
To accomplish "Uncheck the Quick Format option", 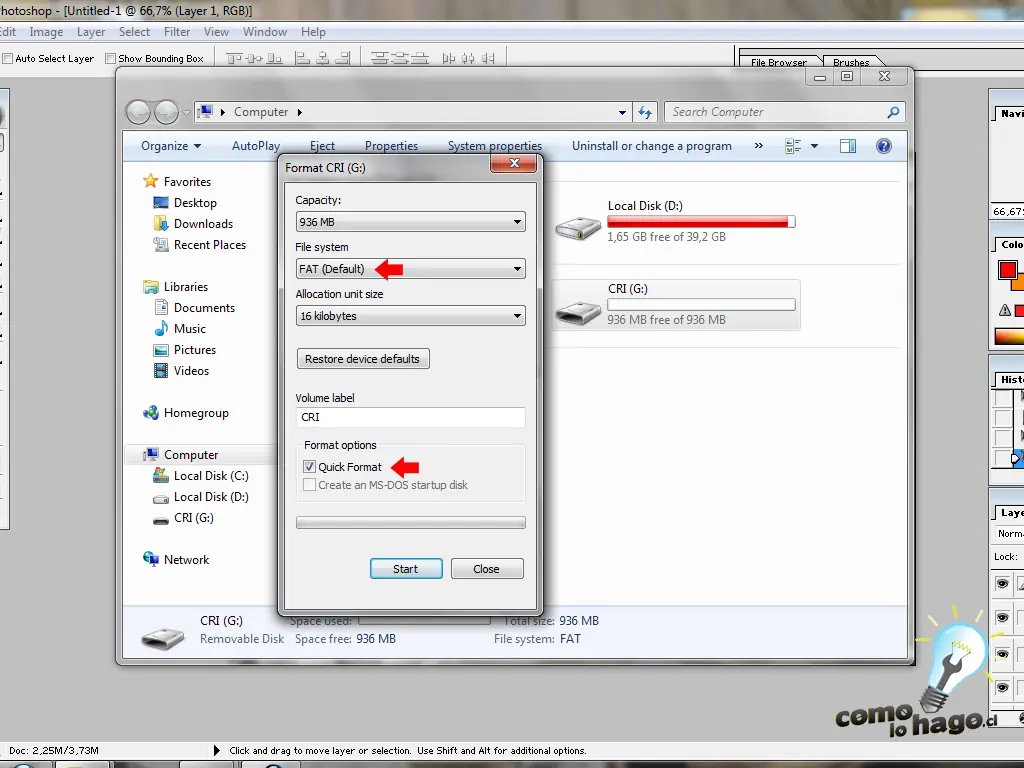I will pos(310,467).
